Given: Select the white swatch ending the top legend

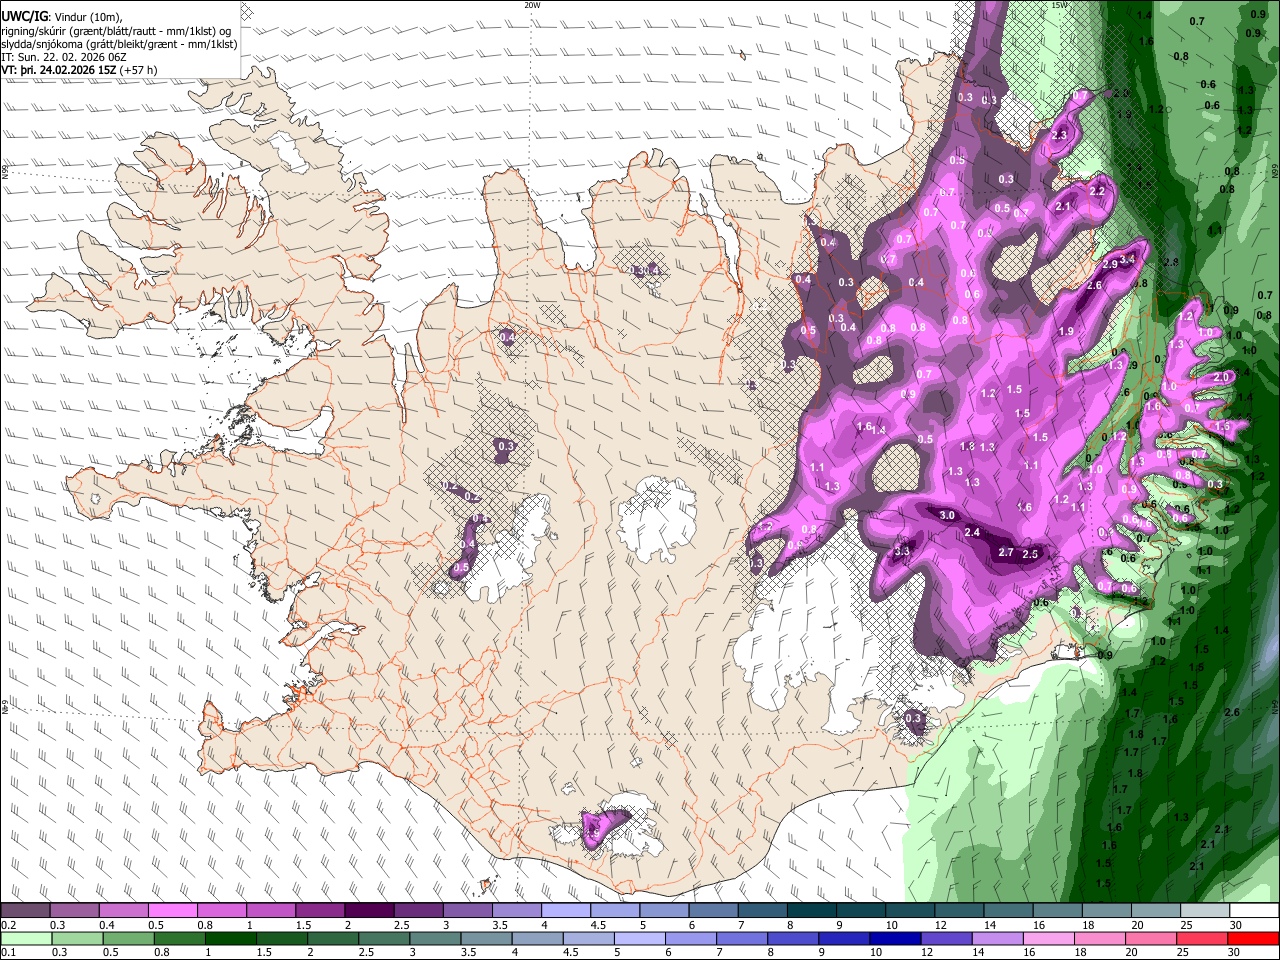Looking at the screenshot, I should pyautogui.click(x=1254, y=911).
